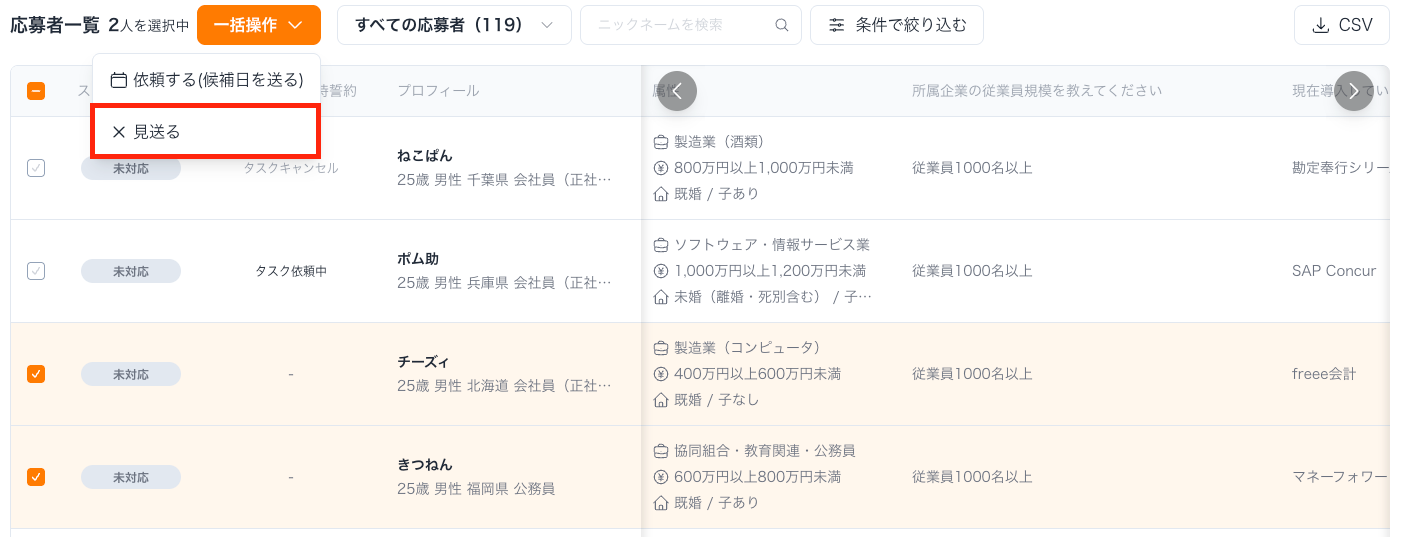The height and width of the screenshot is (537, 1407).
Task: Click the search magnifier icon
Action: tap(782, 25)
